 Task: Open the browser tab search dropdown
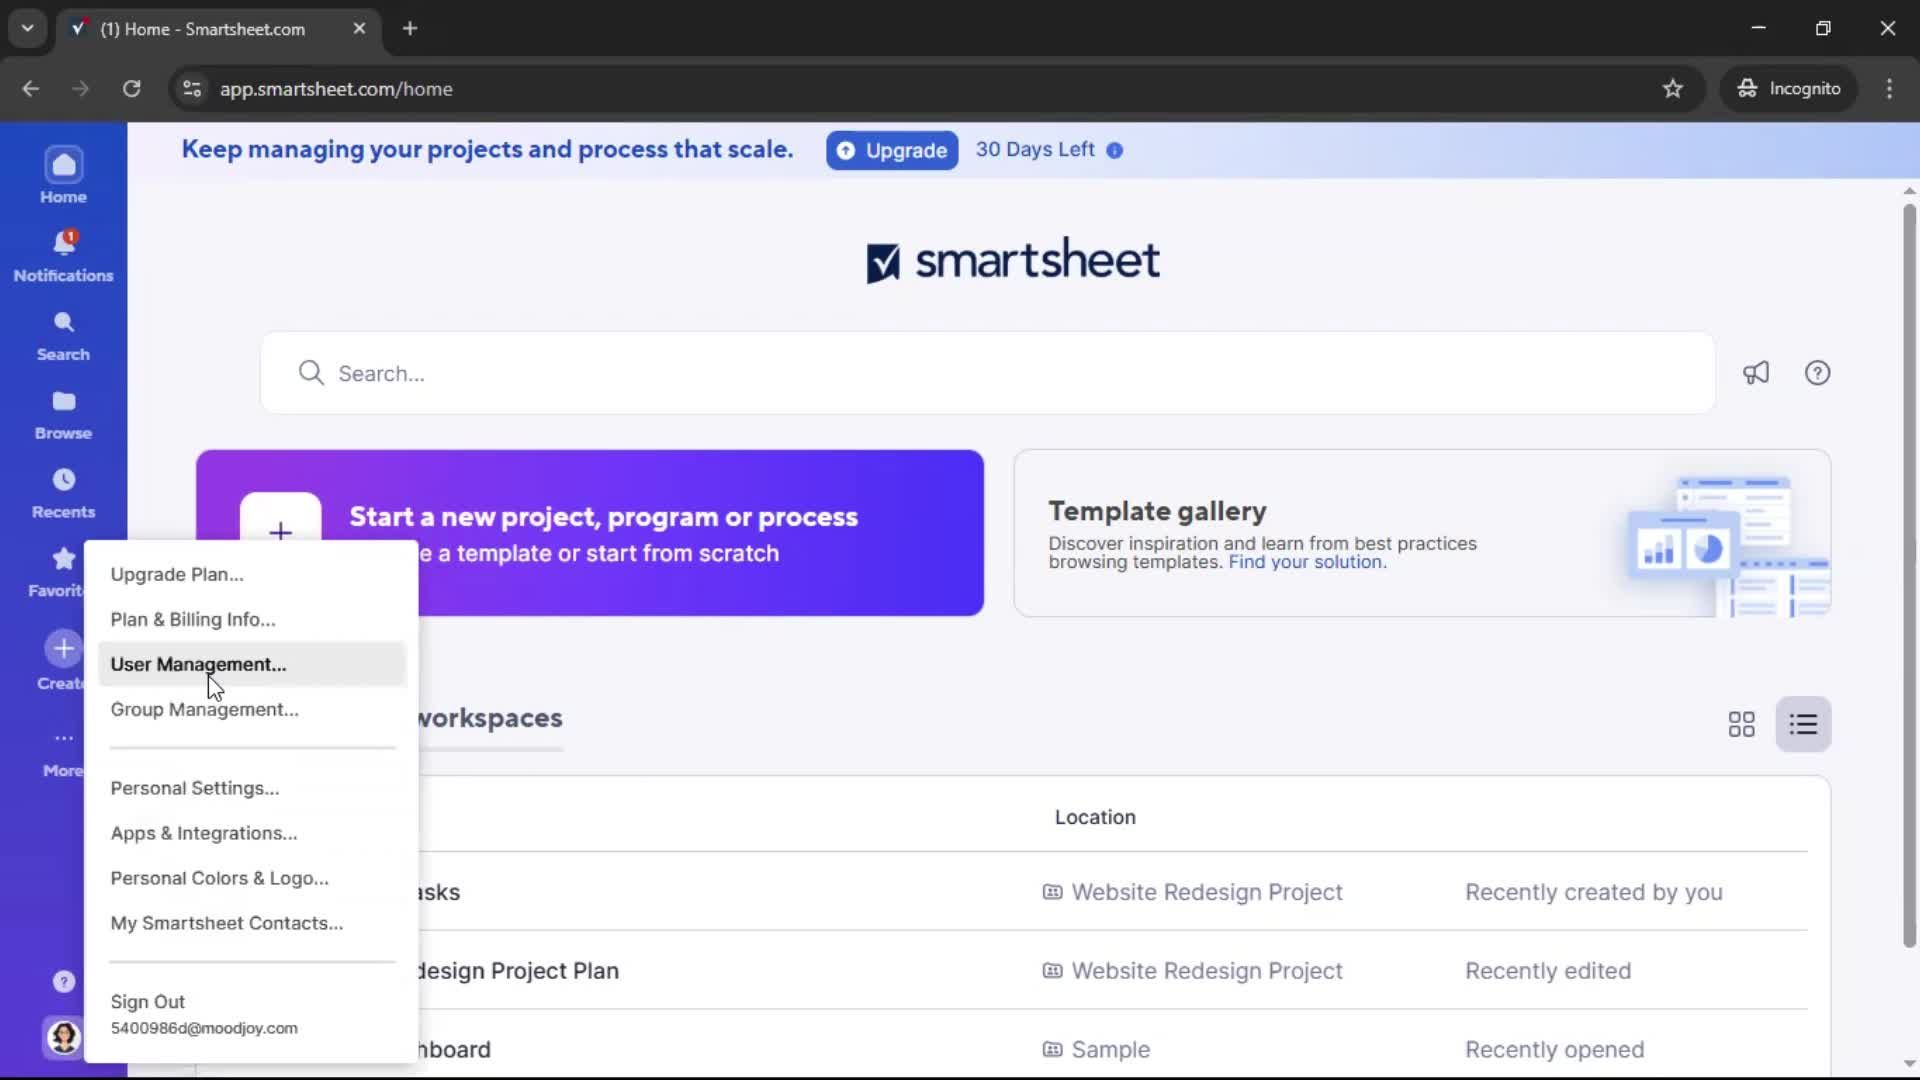pyautogui.click(x=27, y=28)
